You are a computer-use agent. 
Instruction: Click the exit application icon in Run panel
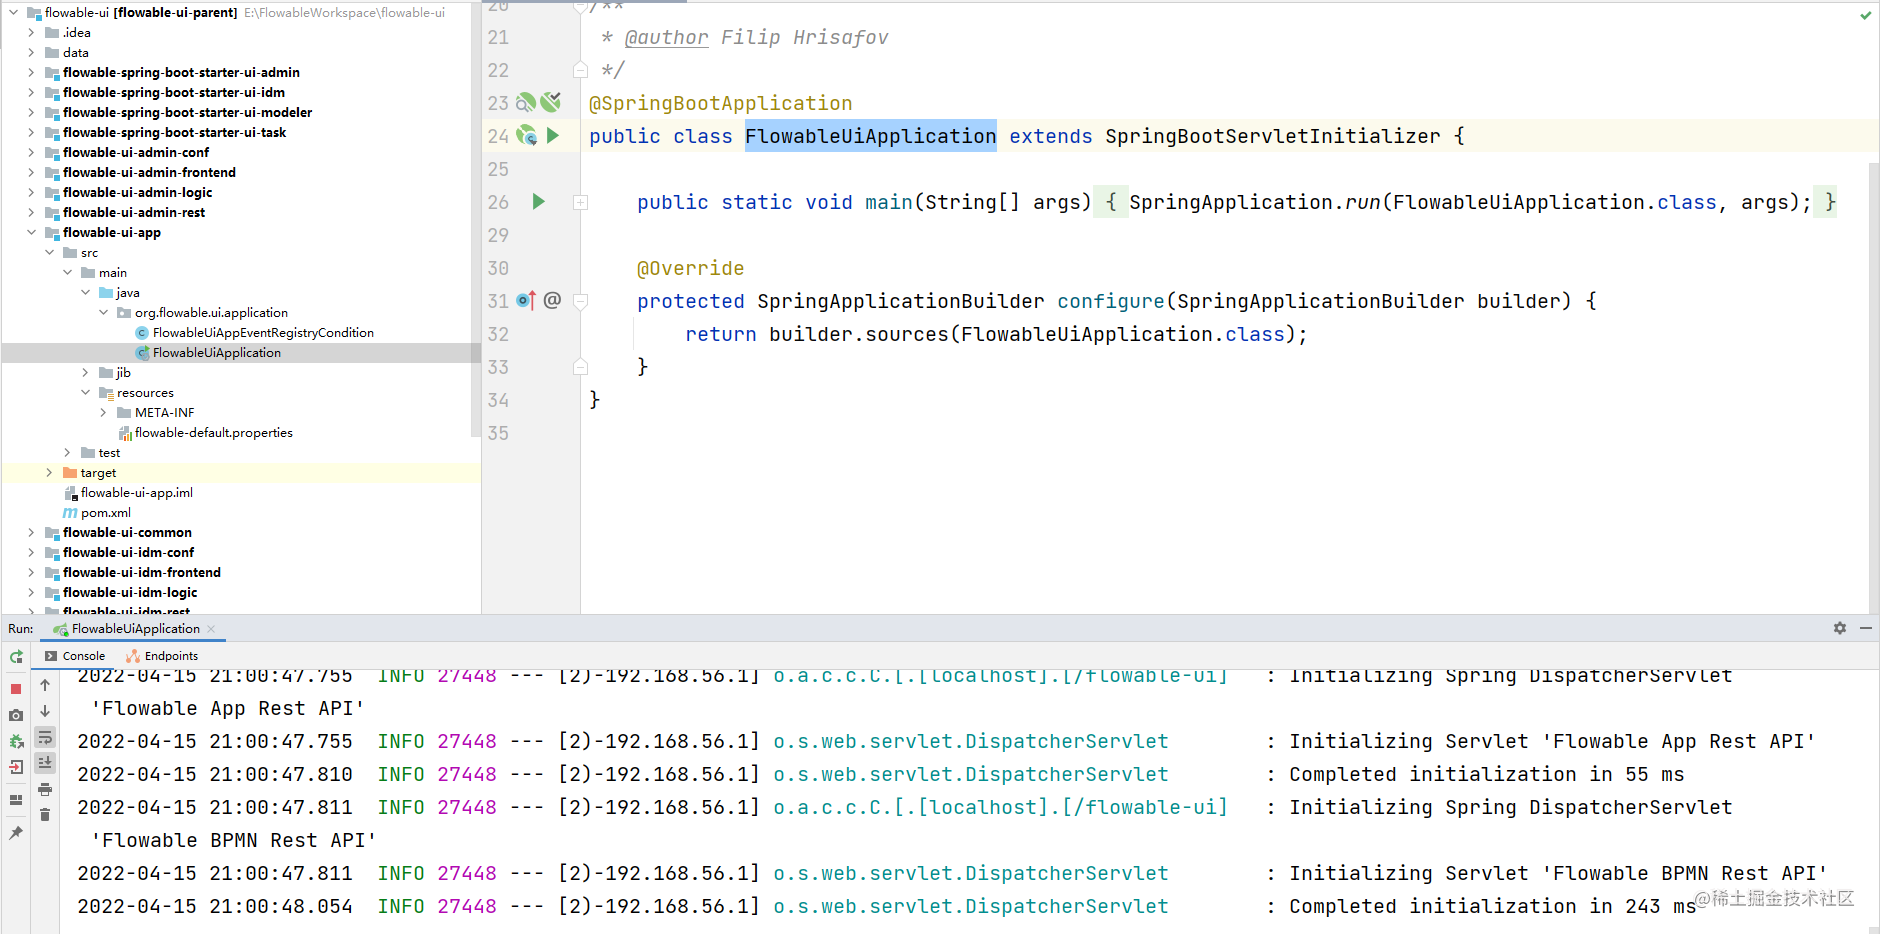(16, 767)
